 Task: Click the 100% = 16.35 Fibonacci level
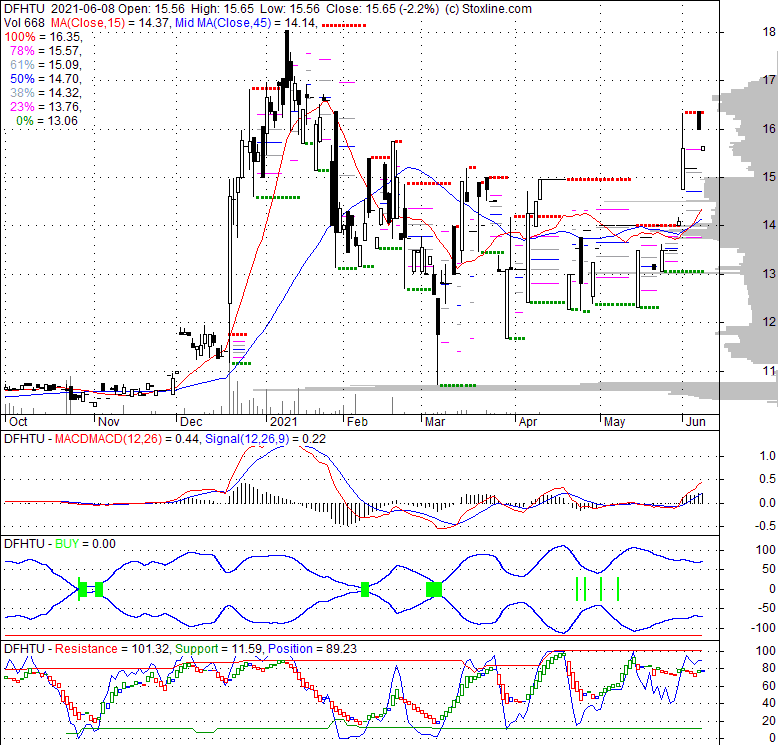[43, 37]
